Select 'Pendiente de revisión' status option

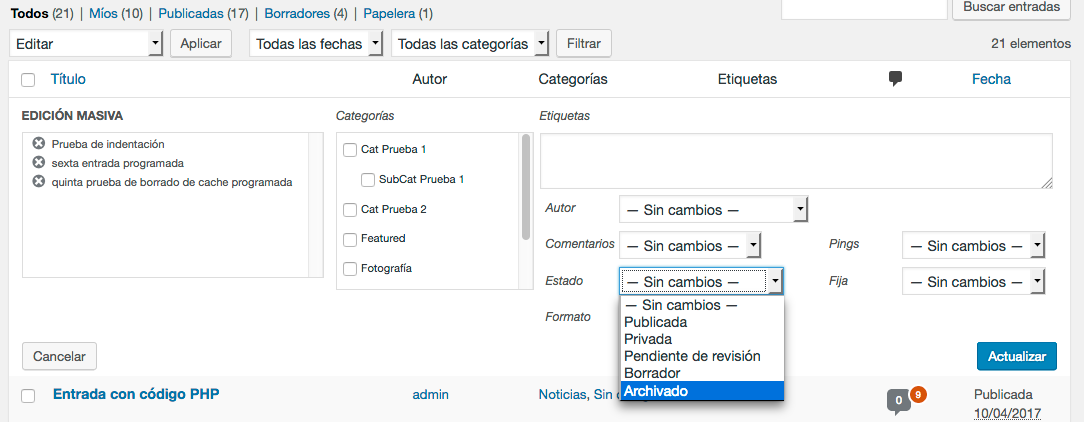(692, 356)
